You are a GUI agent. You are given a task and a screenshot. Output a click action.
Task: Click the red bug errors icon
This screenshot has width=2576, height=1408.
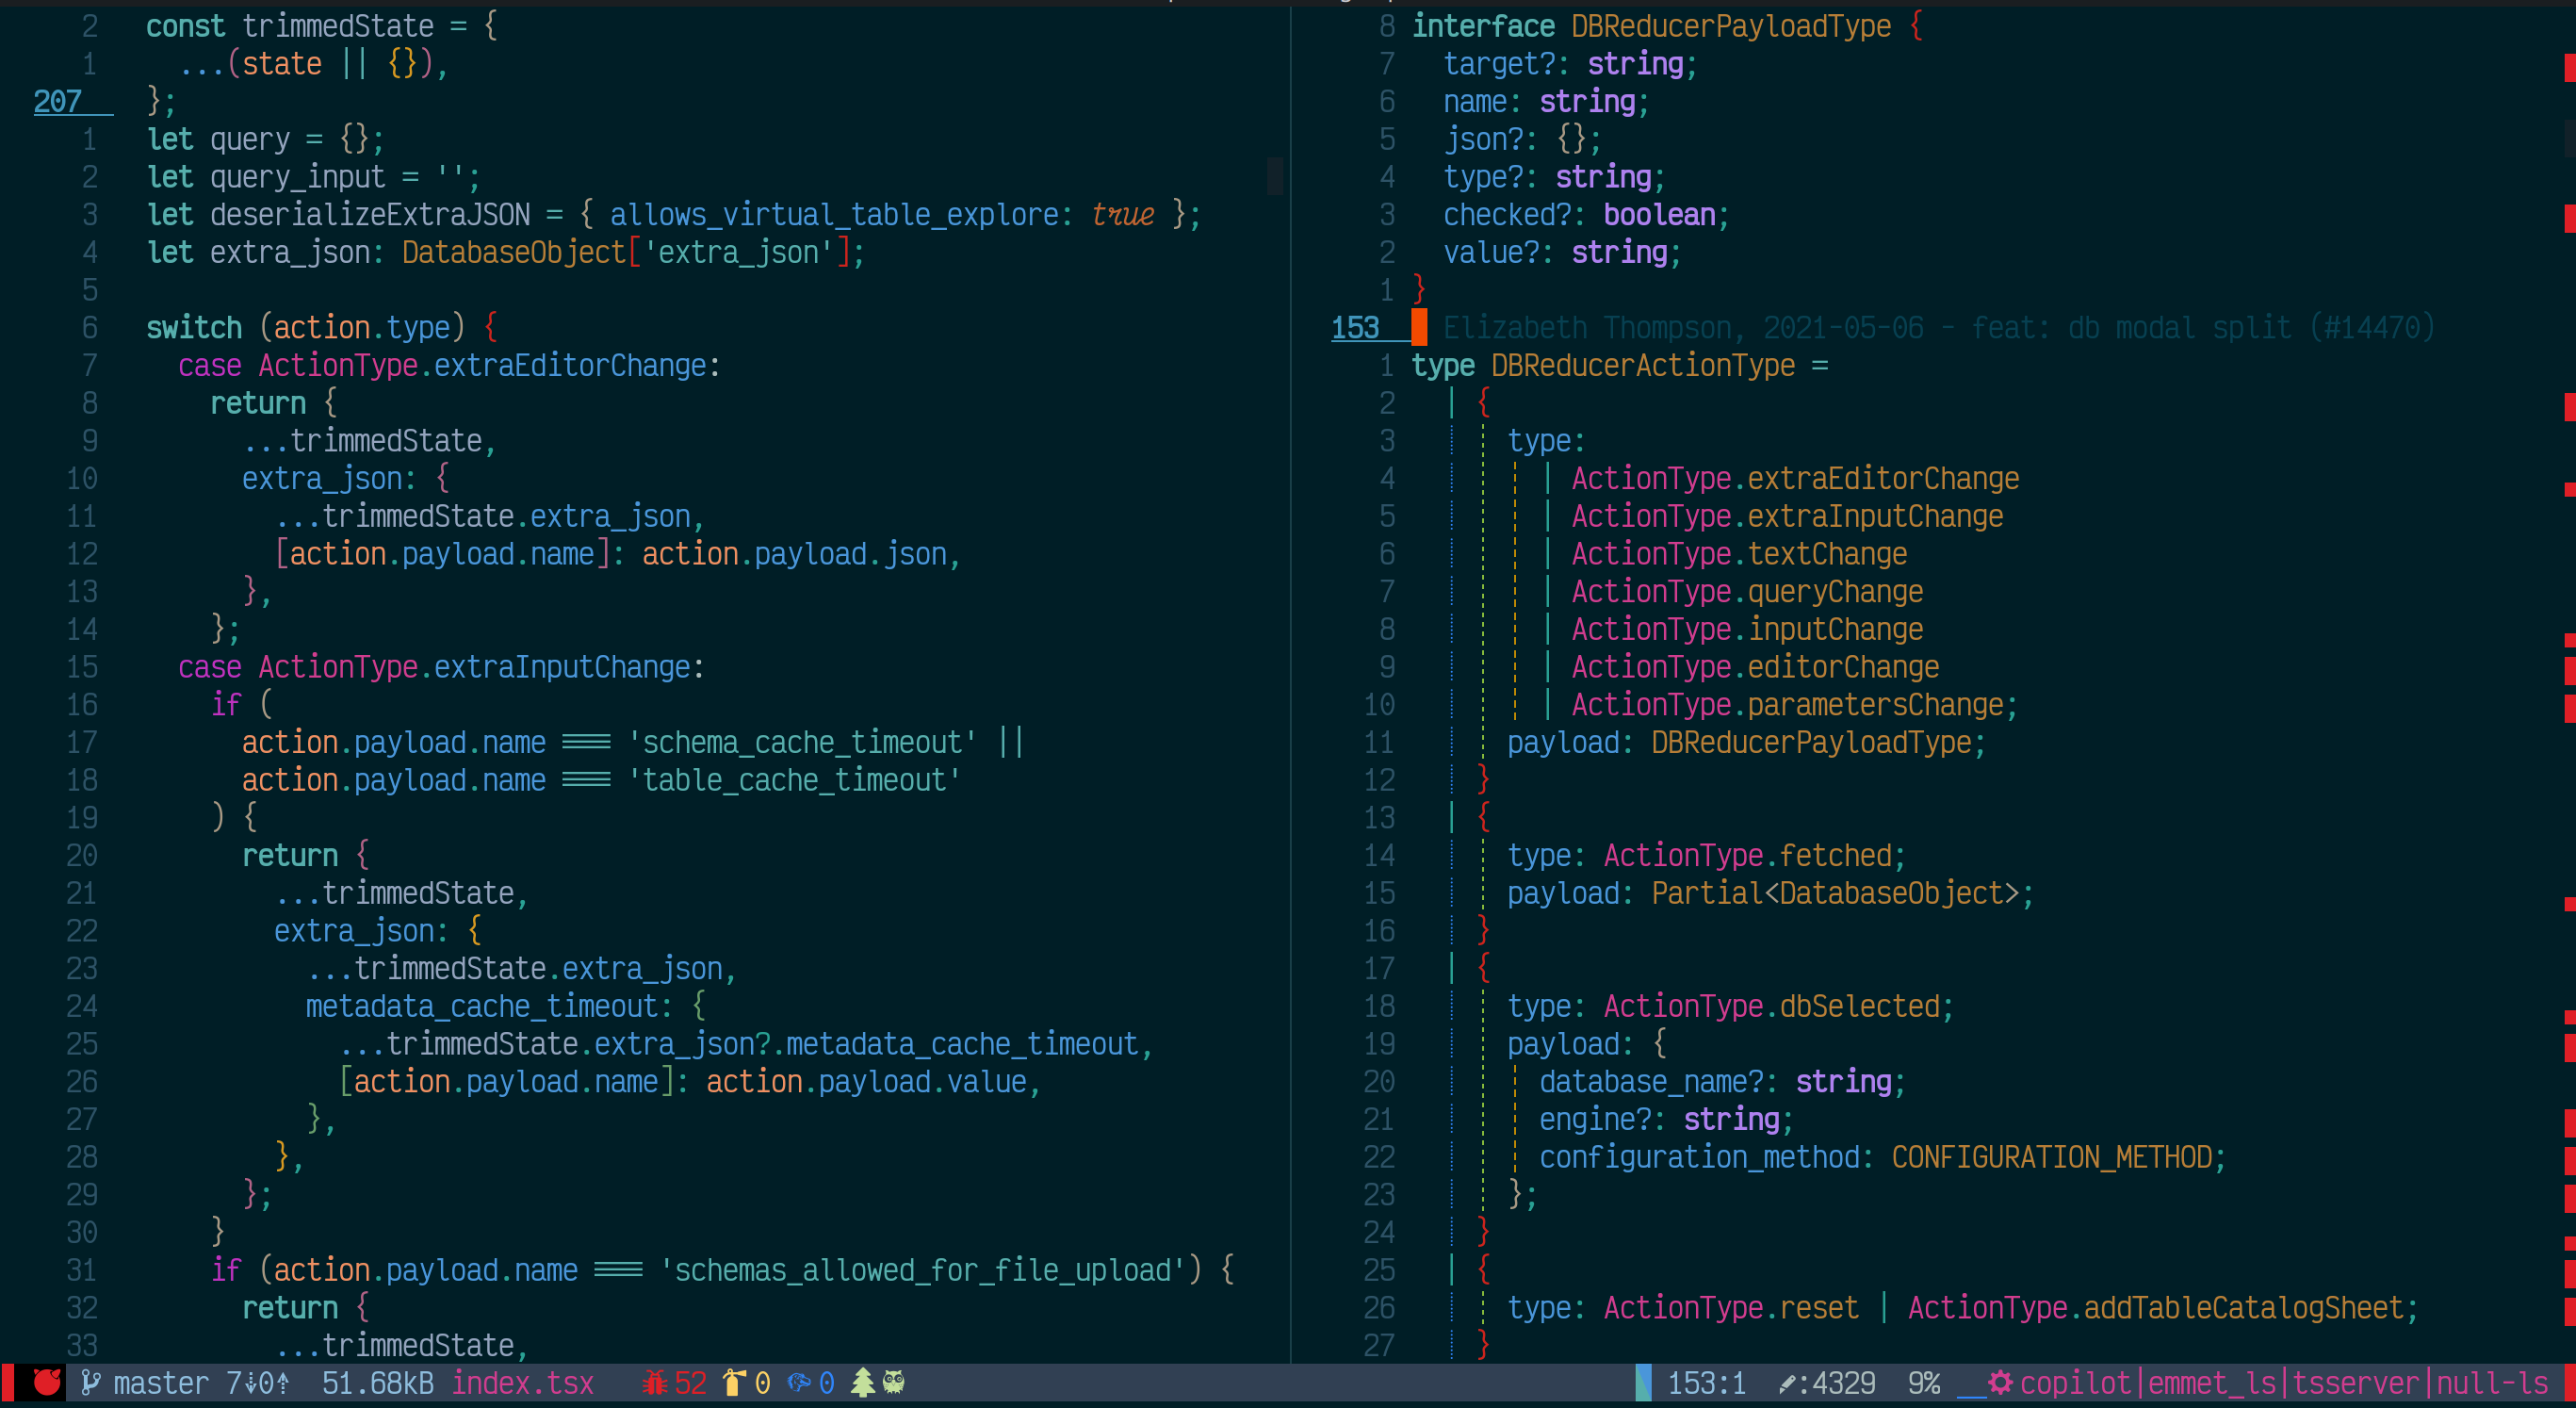[655, 1383]
